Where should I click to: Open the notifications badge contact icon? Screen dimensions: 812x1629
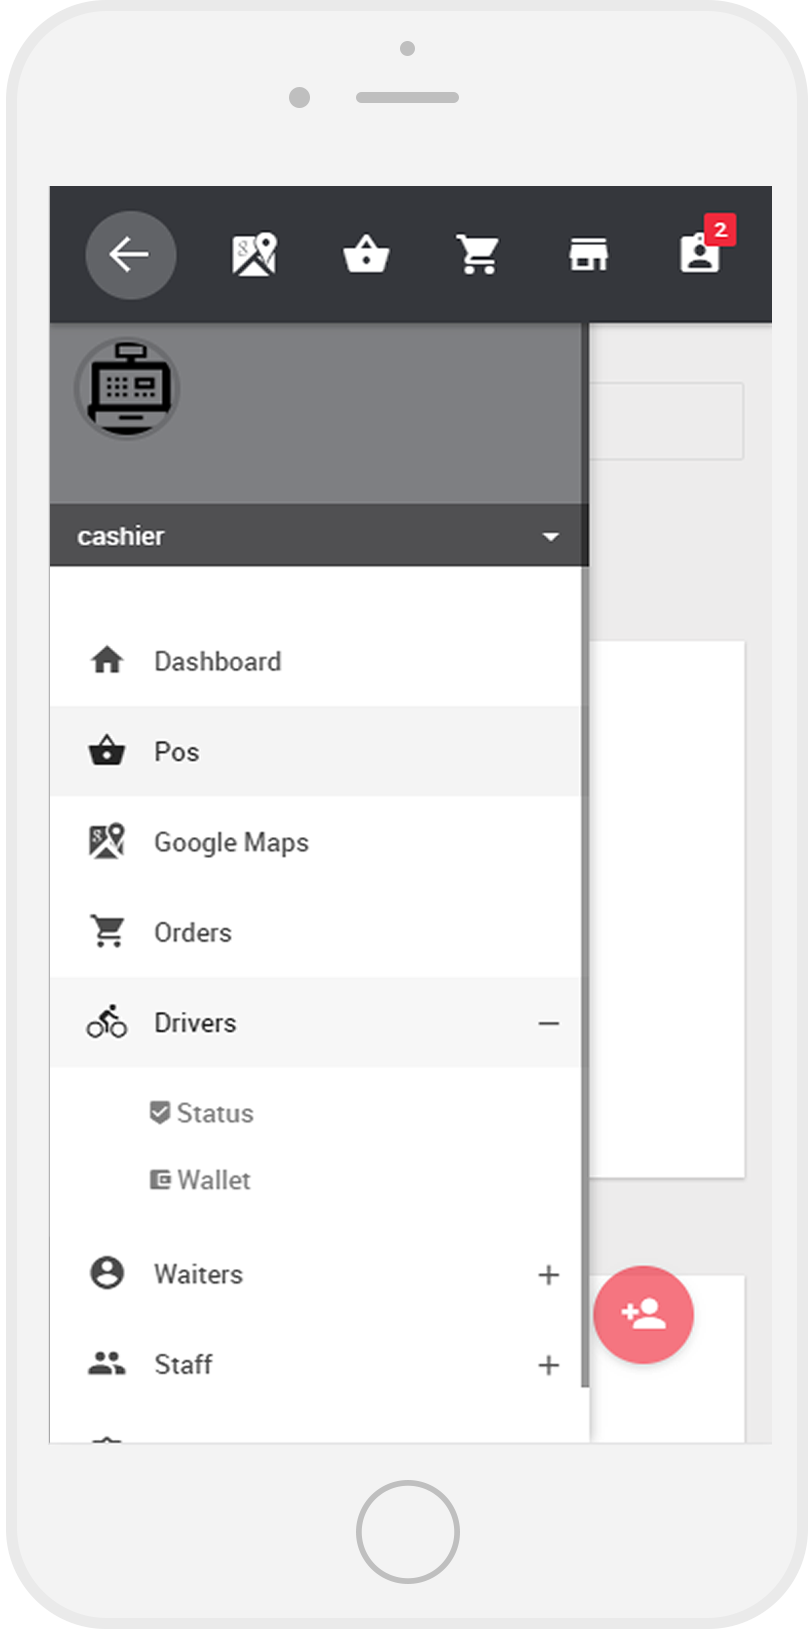(701, 253)
